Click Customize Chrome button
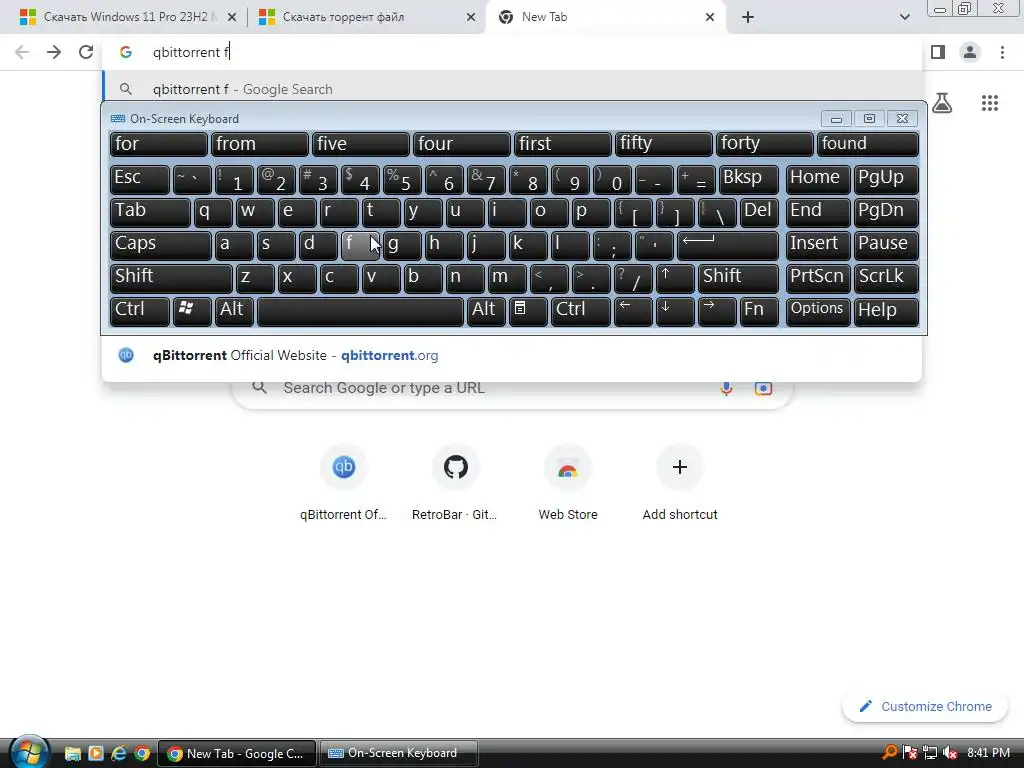The image size is (1024, 768). tap(925, 707)
